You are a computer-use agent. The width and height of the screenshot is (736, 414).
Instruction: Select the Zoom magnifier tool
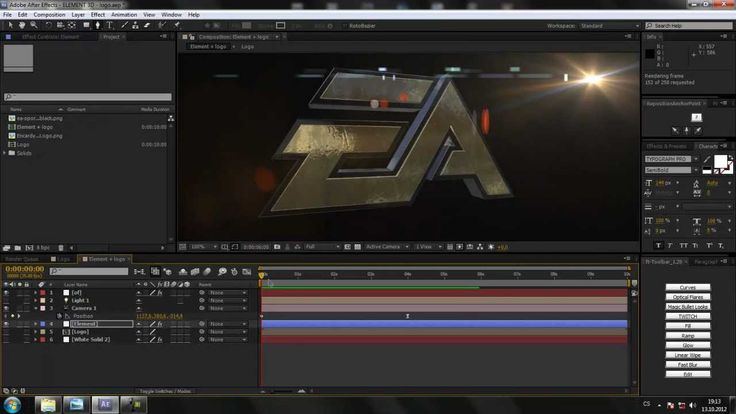[x=34, y=25]
